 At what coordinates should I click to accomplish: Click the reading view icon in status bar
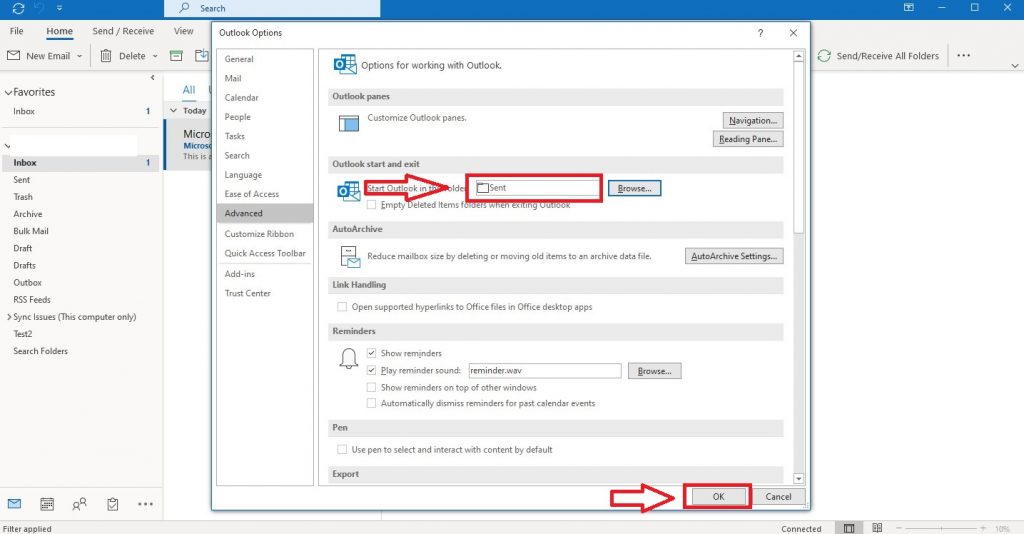877,528
